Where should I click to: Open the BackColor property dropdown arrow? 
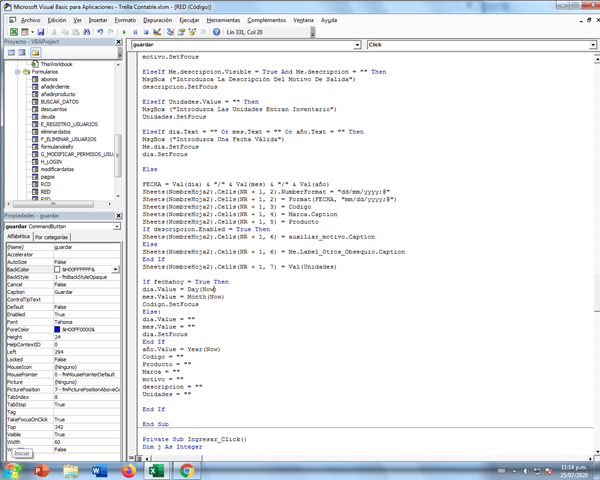[x=115, y=270]
